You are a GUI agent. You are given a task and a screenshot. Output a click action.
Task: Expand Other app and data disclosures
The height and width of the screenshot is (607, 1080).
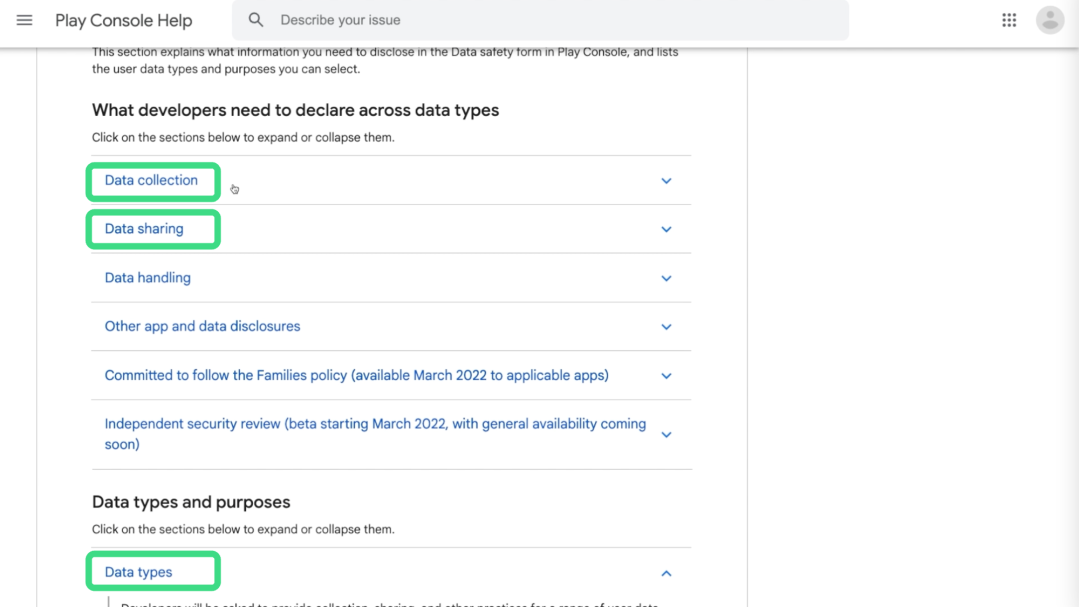tap(203, 326)
